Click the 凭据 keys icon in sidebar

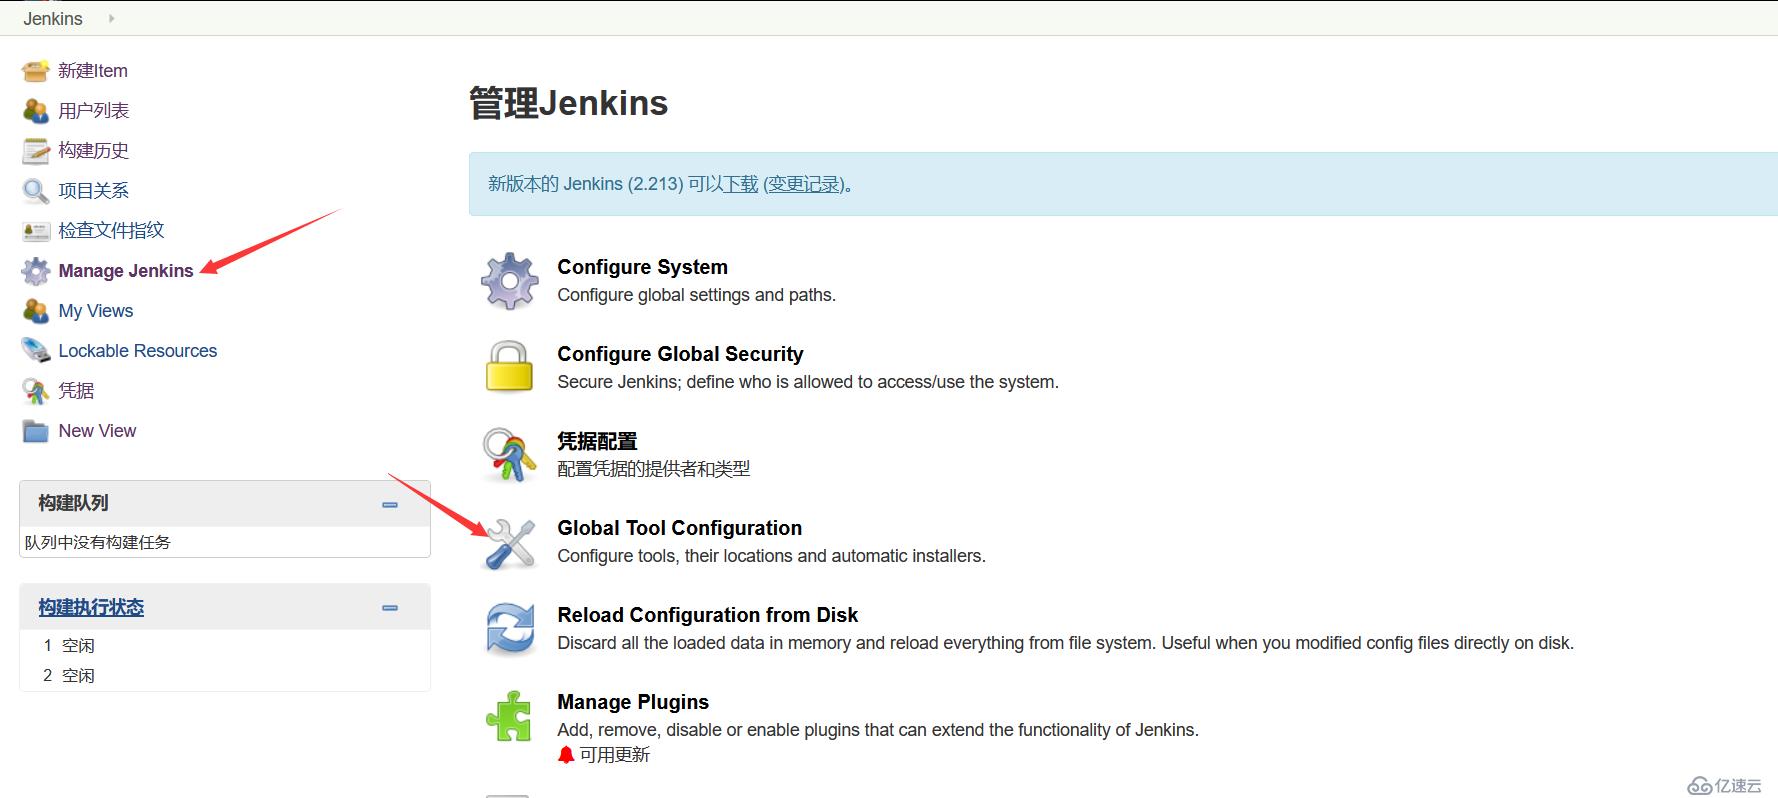coord(36,391)
